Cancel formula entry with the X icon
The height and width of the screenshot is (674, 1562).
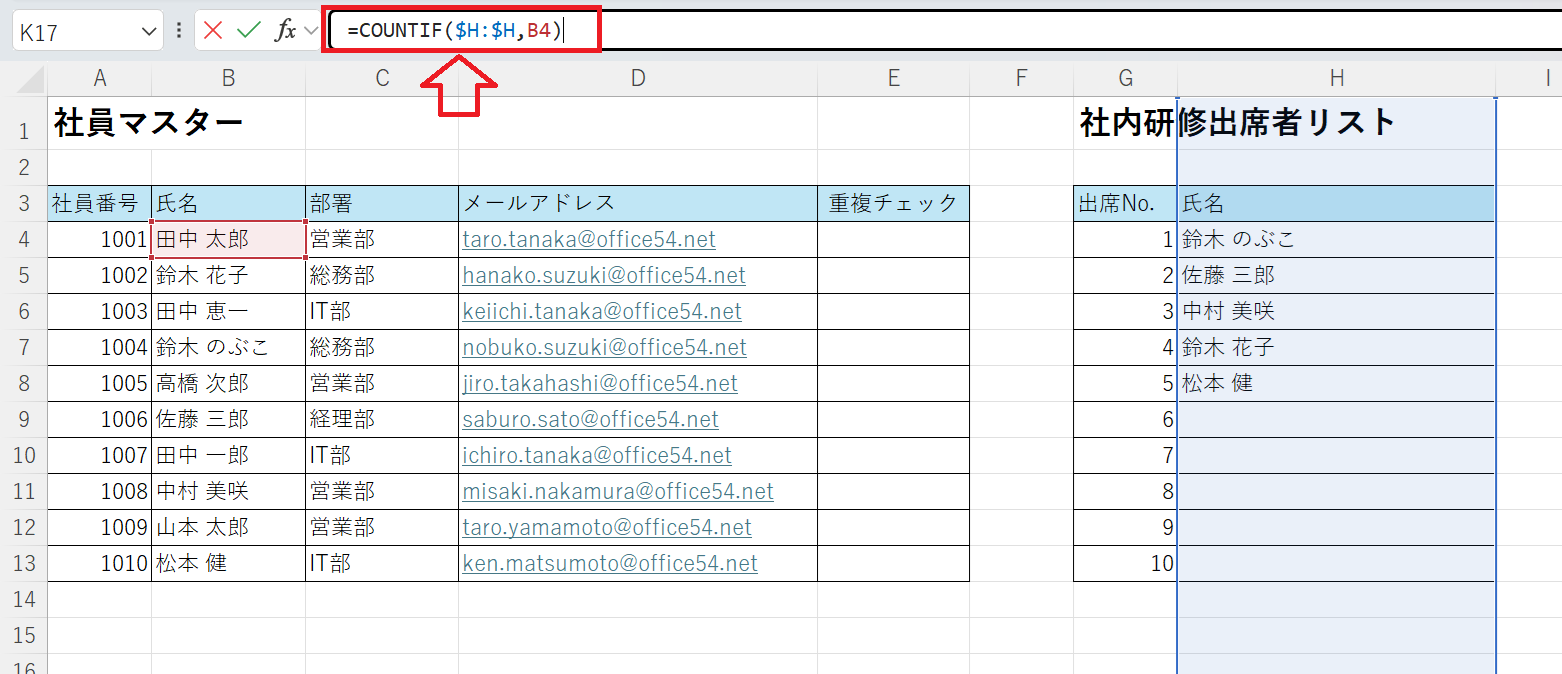213,31
